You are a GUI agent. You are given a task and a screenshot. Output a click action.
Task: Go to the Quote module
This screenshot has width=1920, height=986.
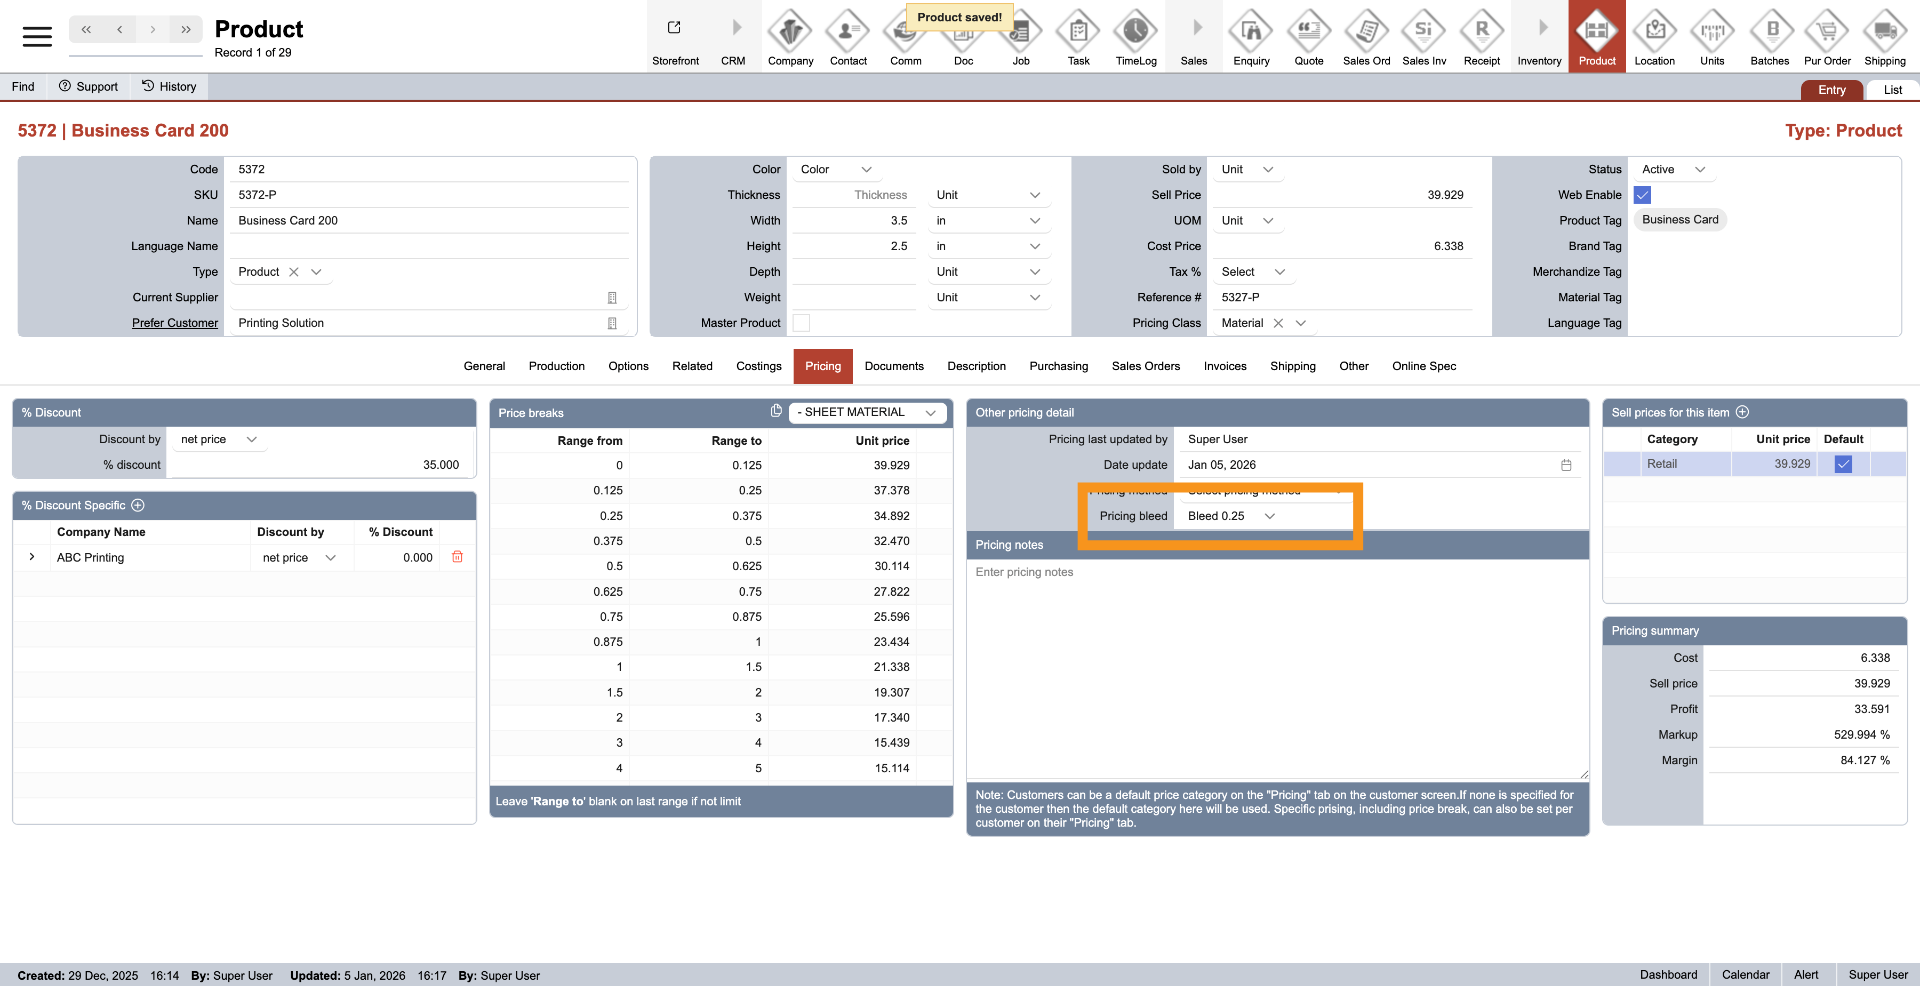click(1308, 37)
